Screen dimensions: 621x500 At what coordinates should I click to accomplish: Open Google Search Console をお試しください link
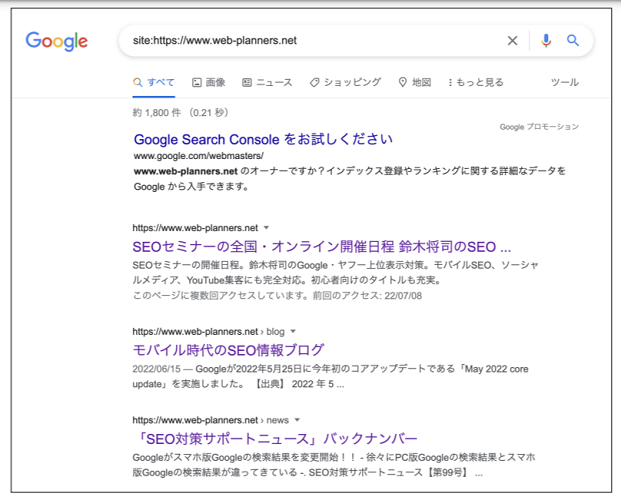[263, 139]
